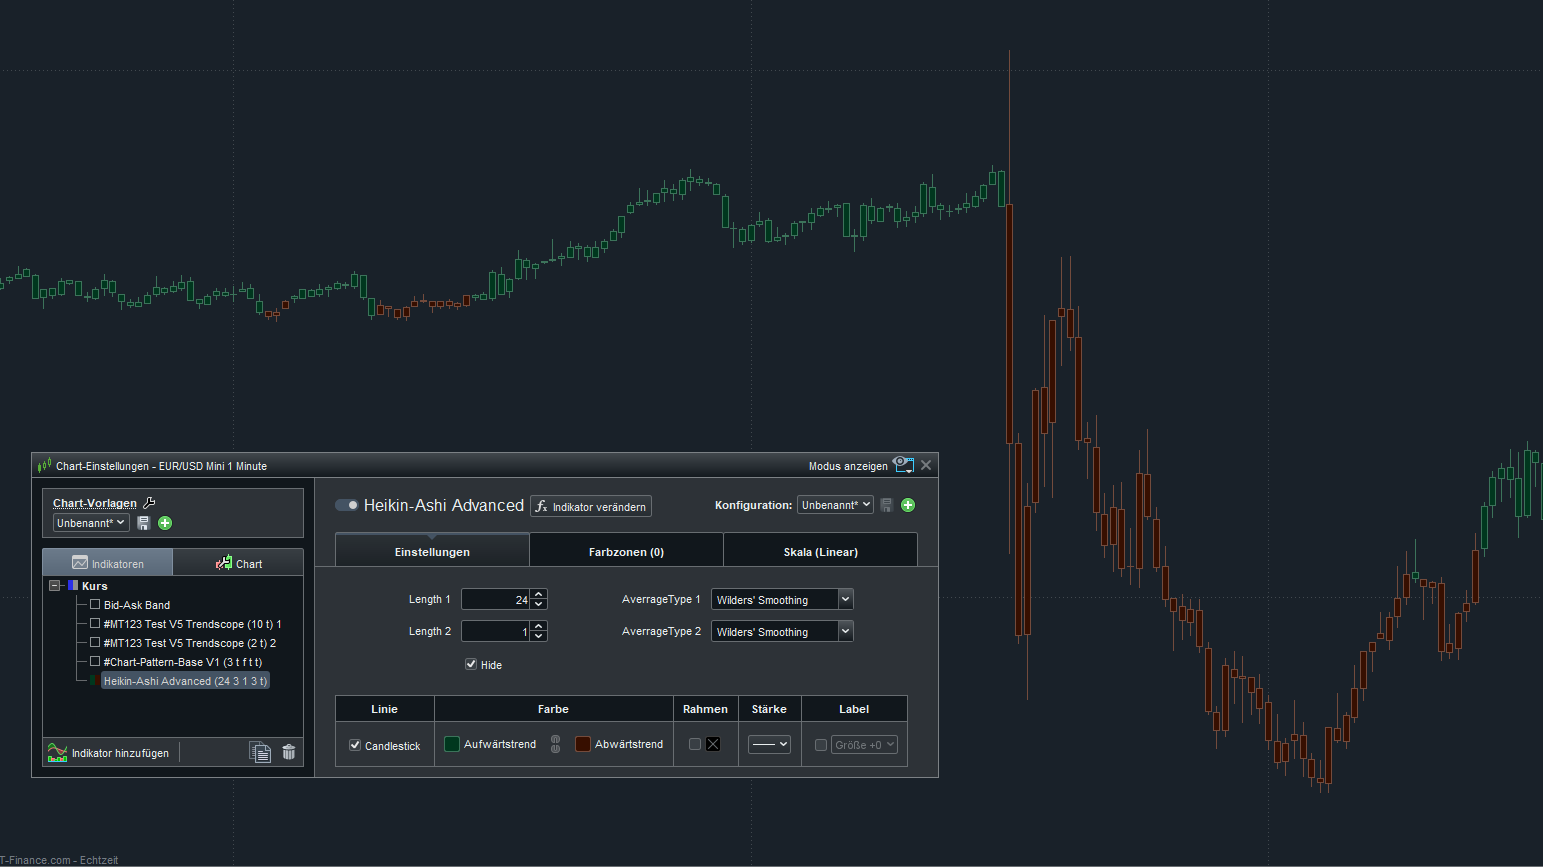Toggle Heikin-Ashi Advanced indicator switch
Screen dimensions: 1543x867
click(347, 505)
